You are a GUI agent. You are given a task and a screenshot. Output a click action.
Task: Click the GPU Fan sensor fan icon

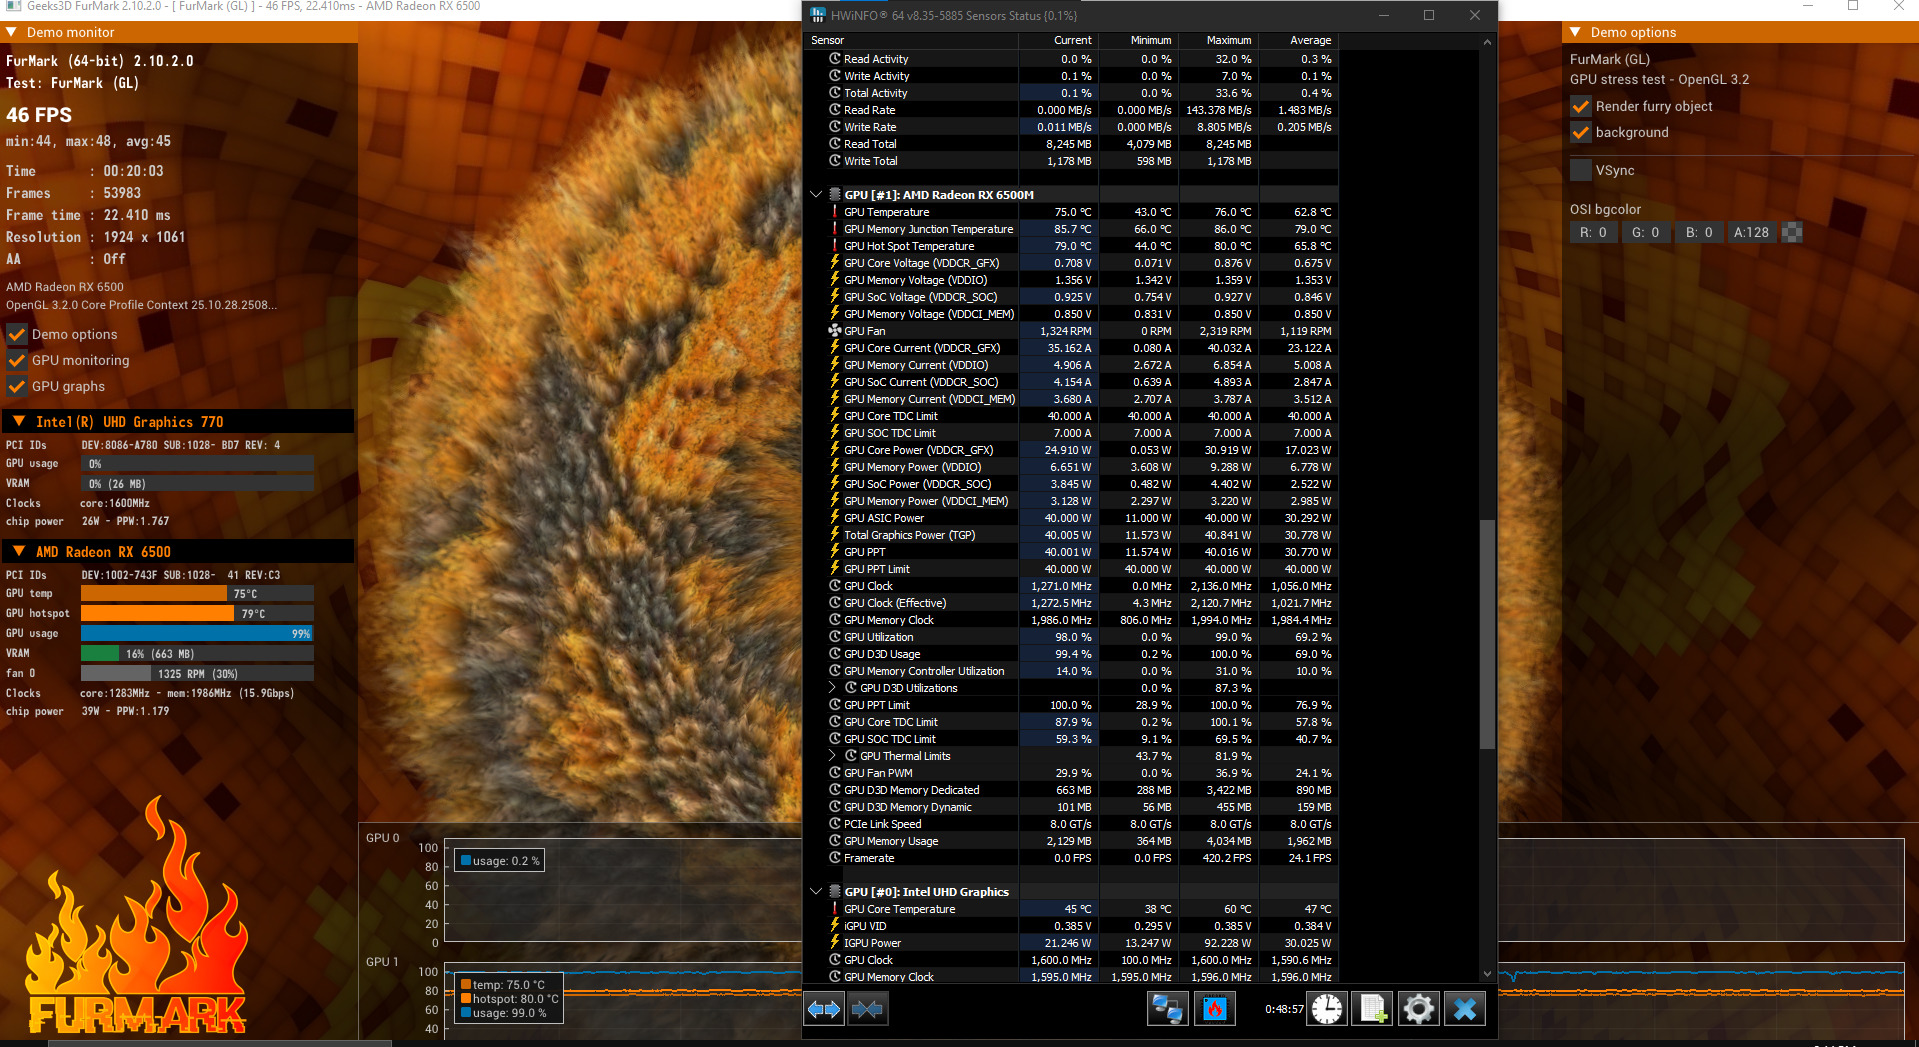point(835,330)
